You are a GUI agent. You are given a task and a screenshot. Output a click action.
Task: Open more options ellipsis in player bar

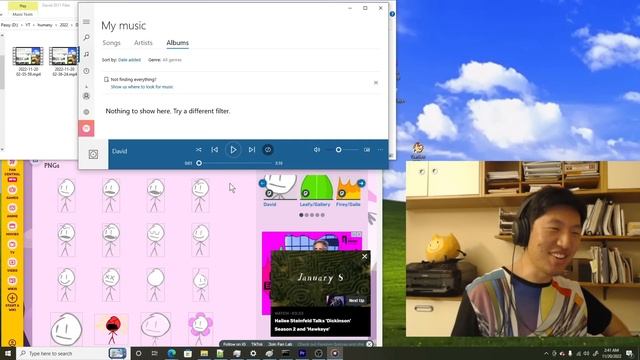point(380,150)
